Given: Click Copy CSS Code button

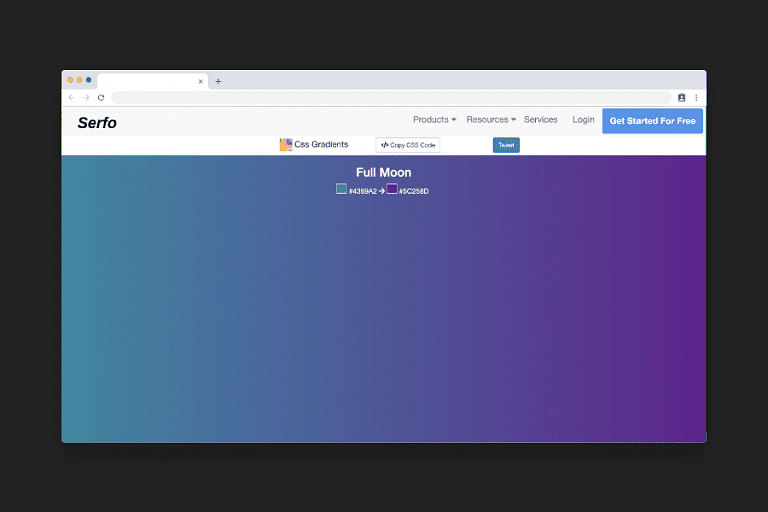Looking at the screenshot, I should click(x=408, y=145).
